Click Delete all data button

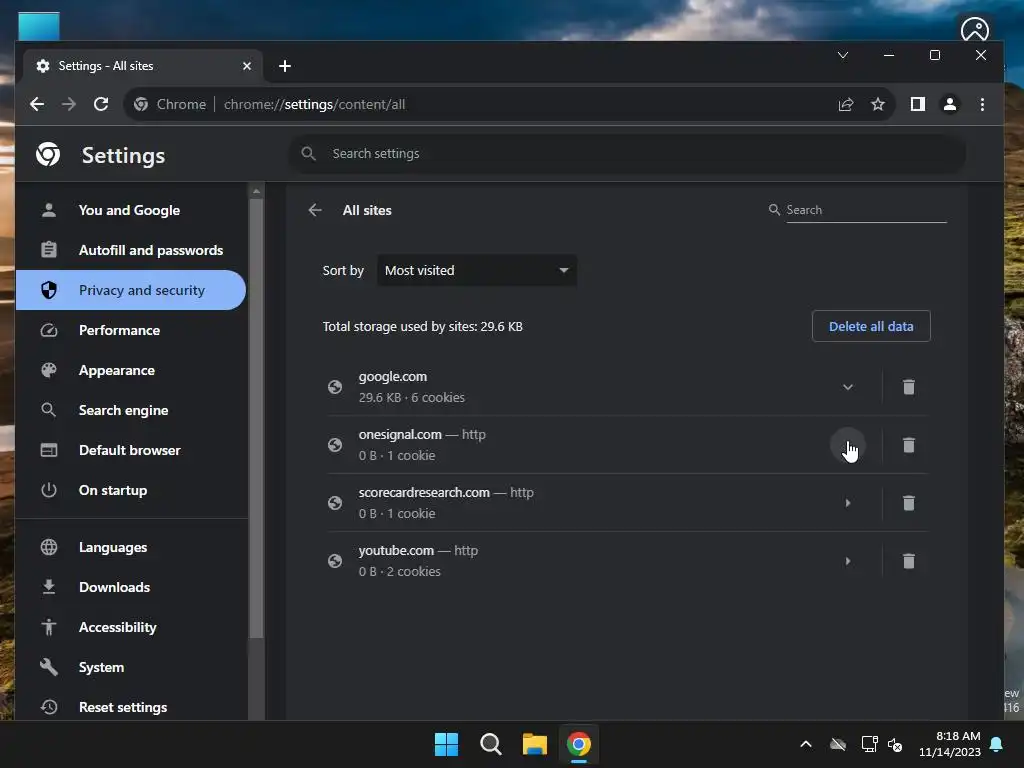pos(871,327)
